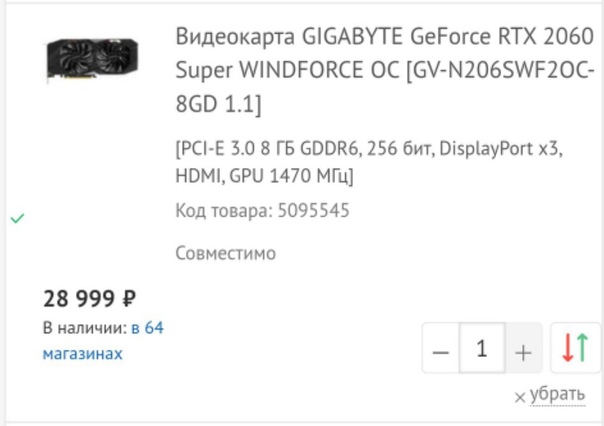The image size is (604, 426).
Task: Click the PCI-E 3.0 specifications description
Action: point(369,163)
